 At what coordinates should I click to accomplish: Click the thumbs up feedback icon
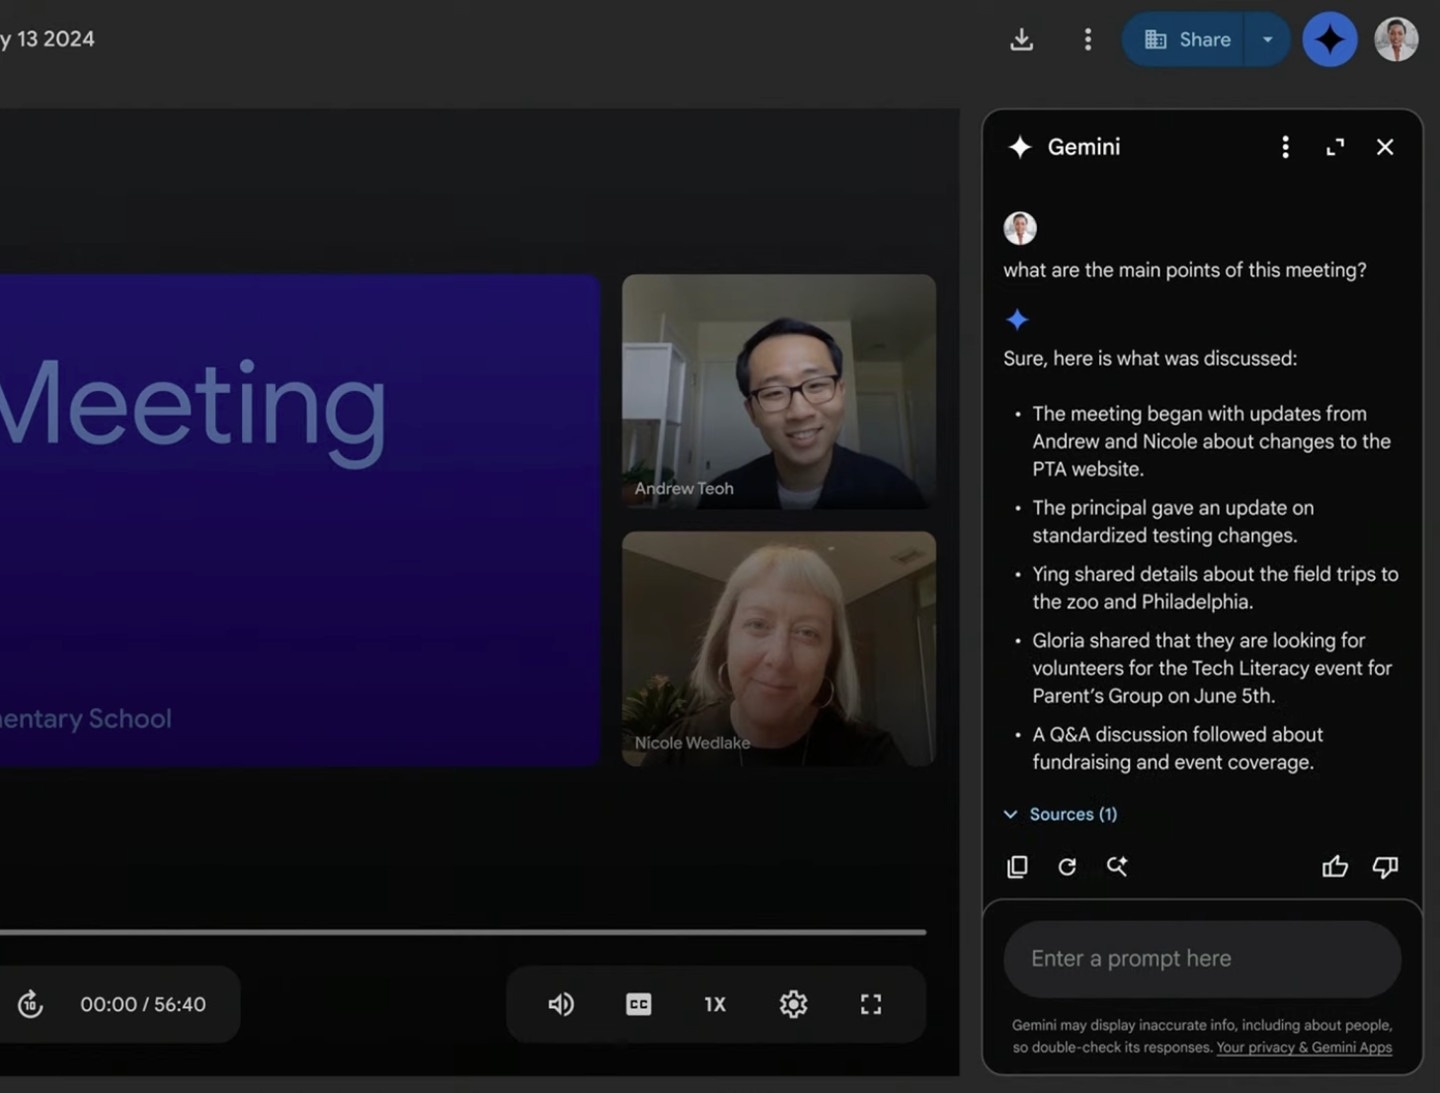coord(1335,867)
